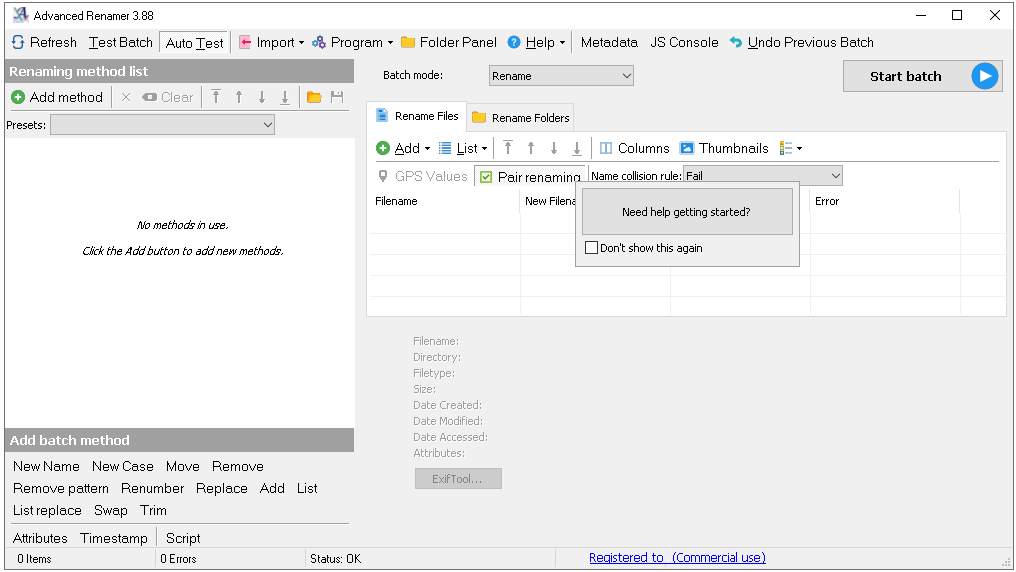The image size is (1016, 572).
Task: Add a Trim method
Action: [154, 510]
